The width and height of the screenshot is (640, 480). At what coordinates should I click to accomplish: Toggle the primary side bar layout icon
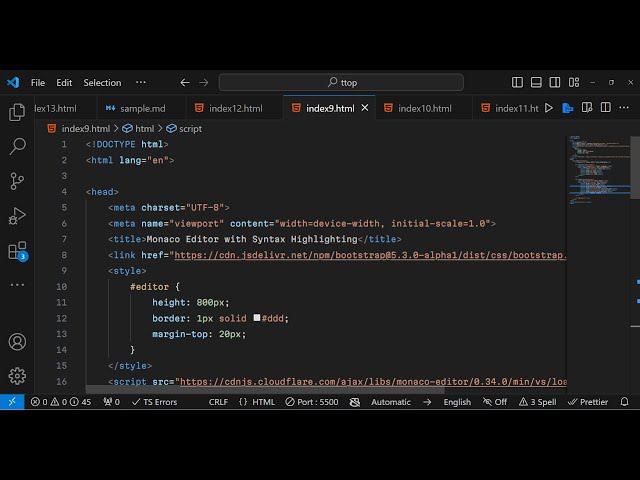[x=517, y=83]
